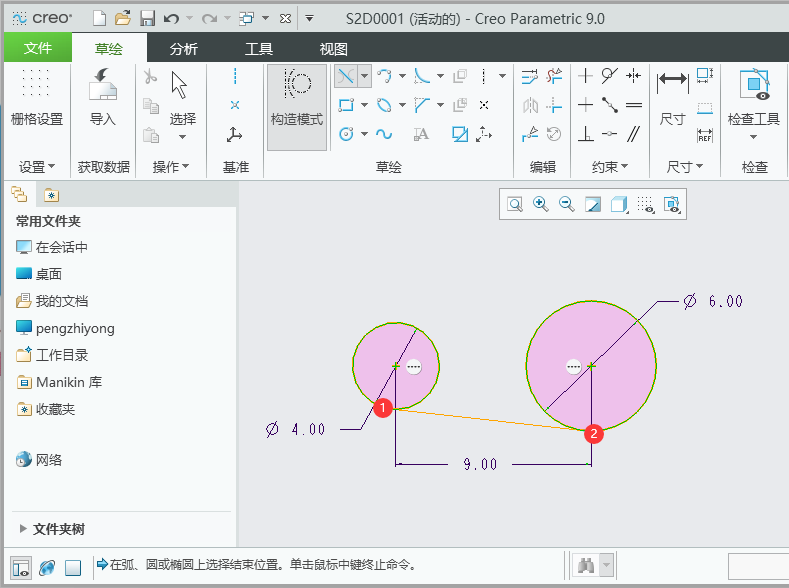Click the 导入 import button

tap(103, 97)
